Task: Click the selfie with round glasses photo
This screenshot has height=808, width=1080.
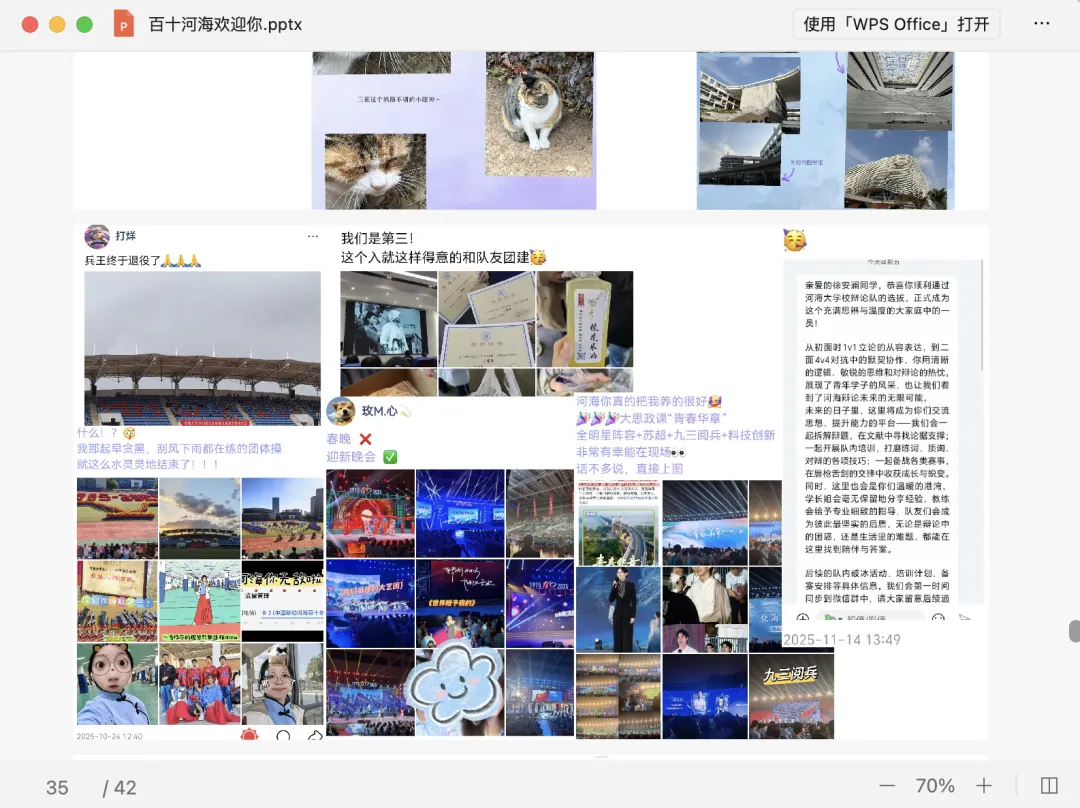Action: [x=117, y=683]
